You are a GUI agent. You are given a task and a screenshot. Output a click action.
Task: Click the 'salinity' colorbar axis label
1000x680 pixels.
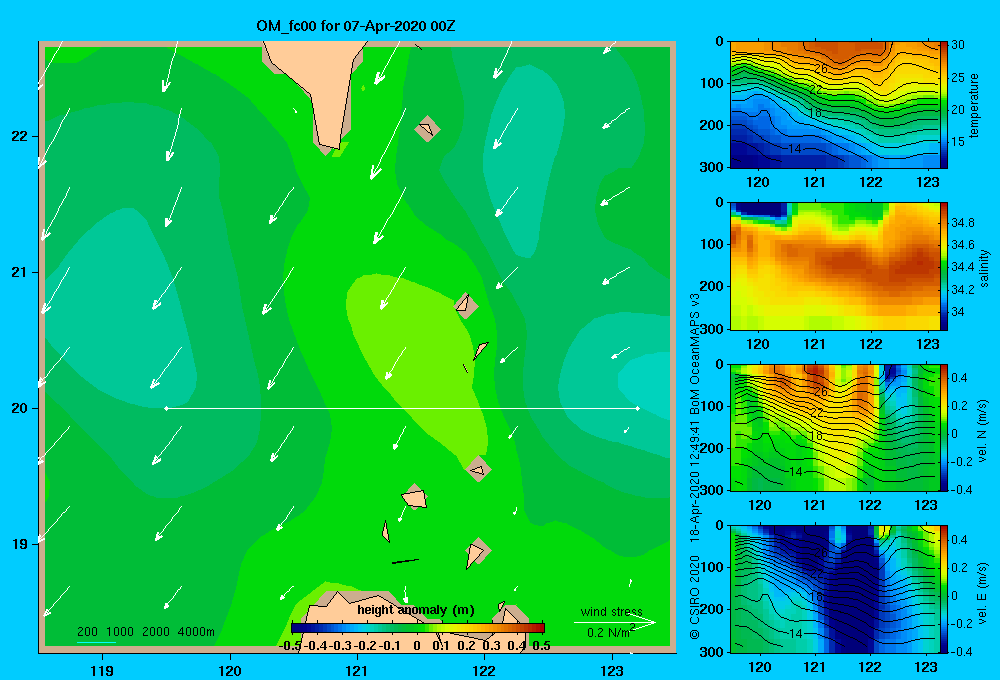(x=984, y=268)
